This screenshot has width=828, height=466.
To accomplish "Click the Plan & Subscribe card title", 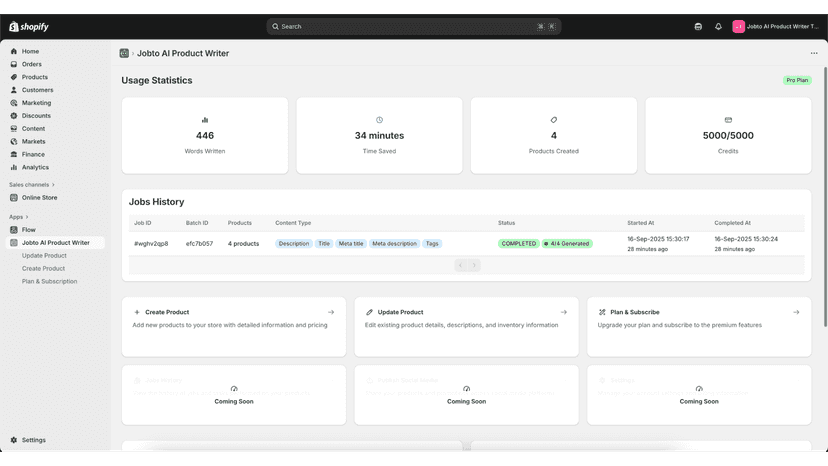I will pos(635,312).
